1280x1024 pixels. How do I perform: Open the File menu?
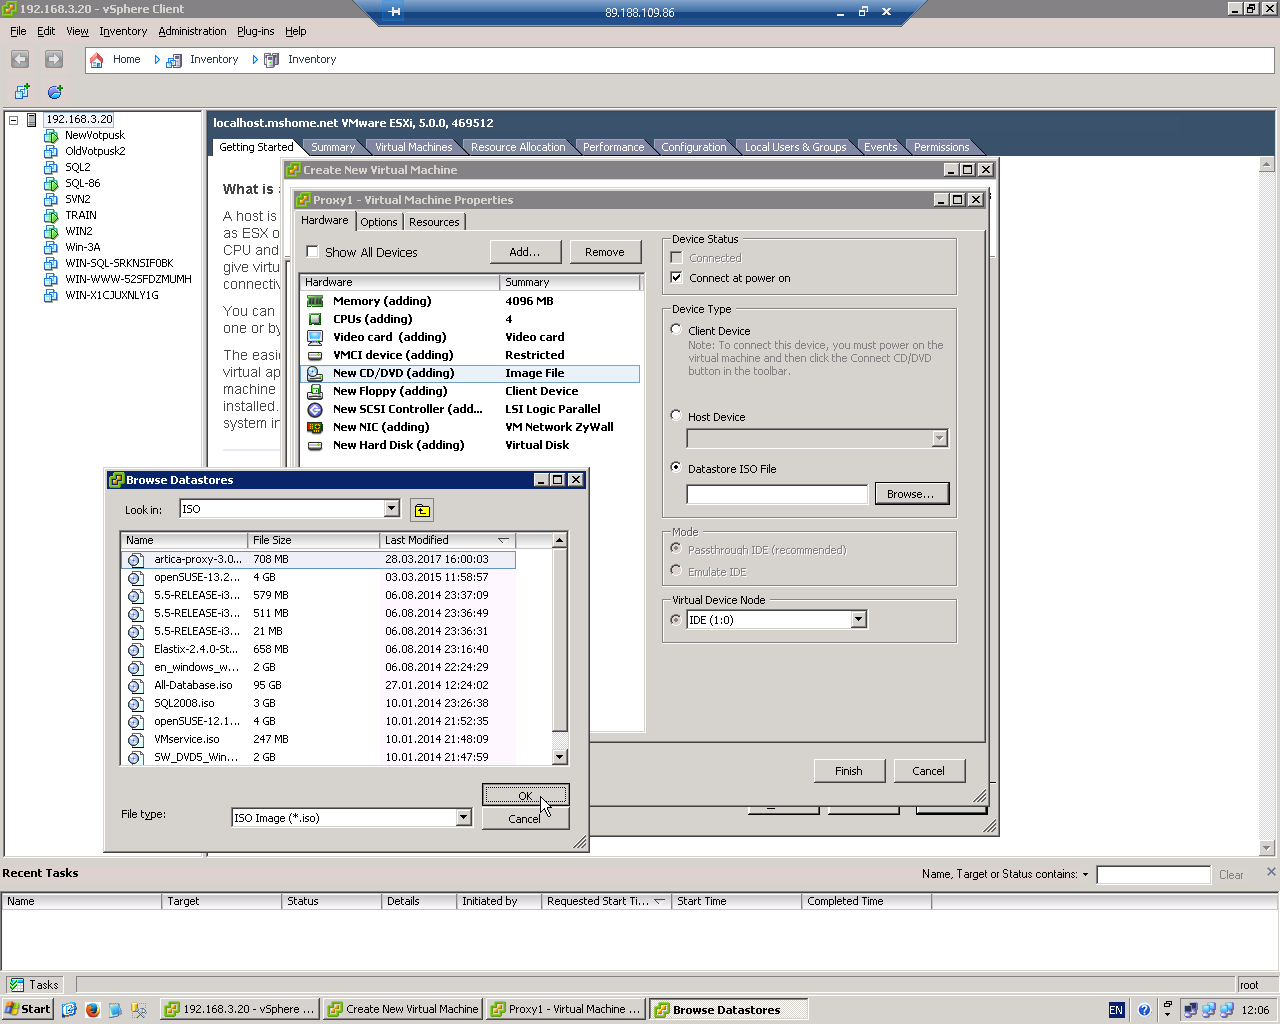coord(18,31)
